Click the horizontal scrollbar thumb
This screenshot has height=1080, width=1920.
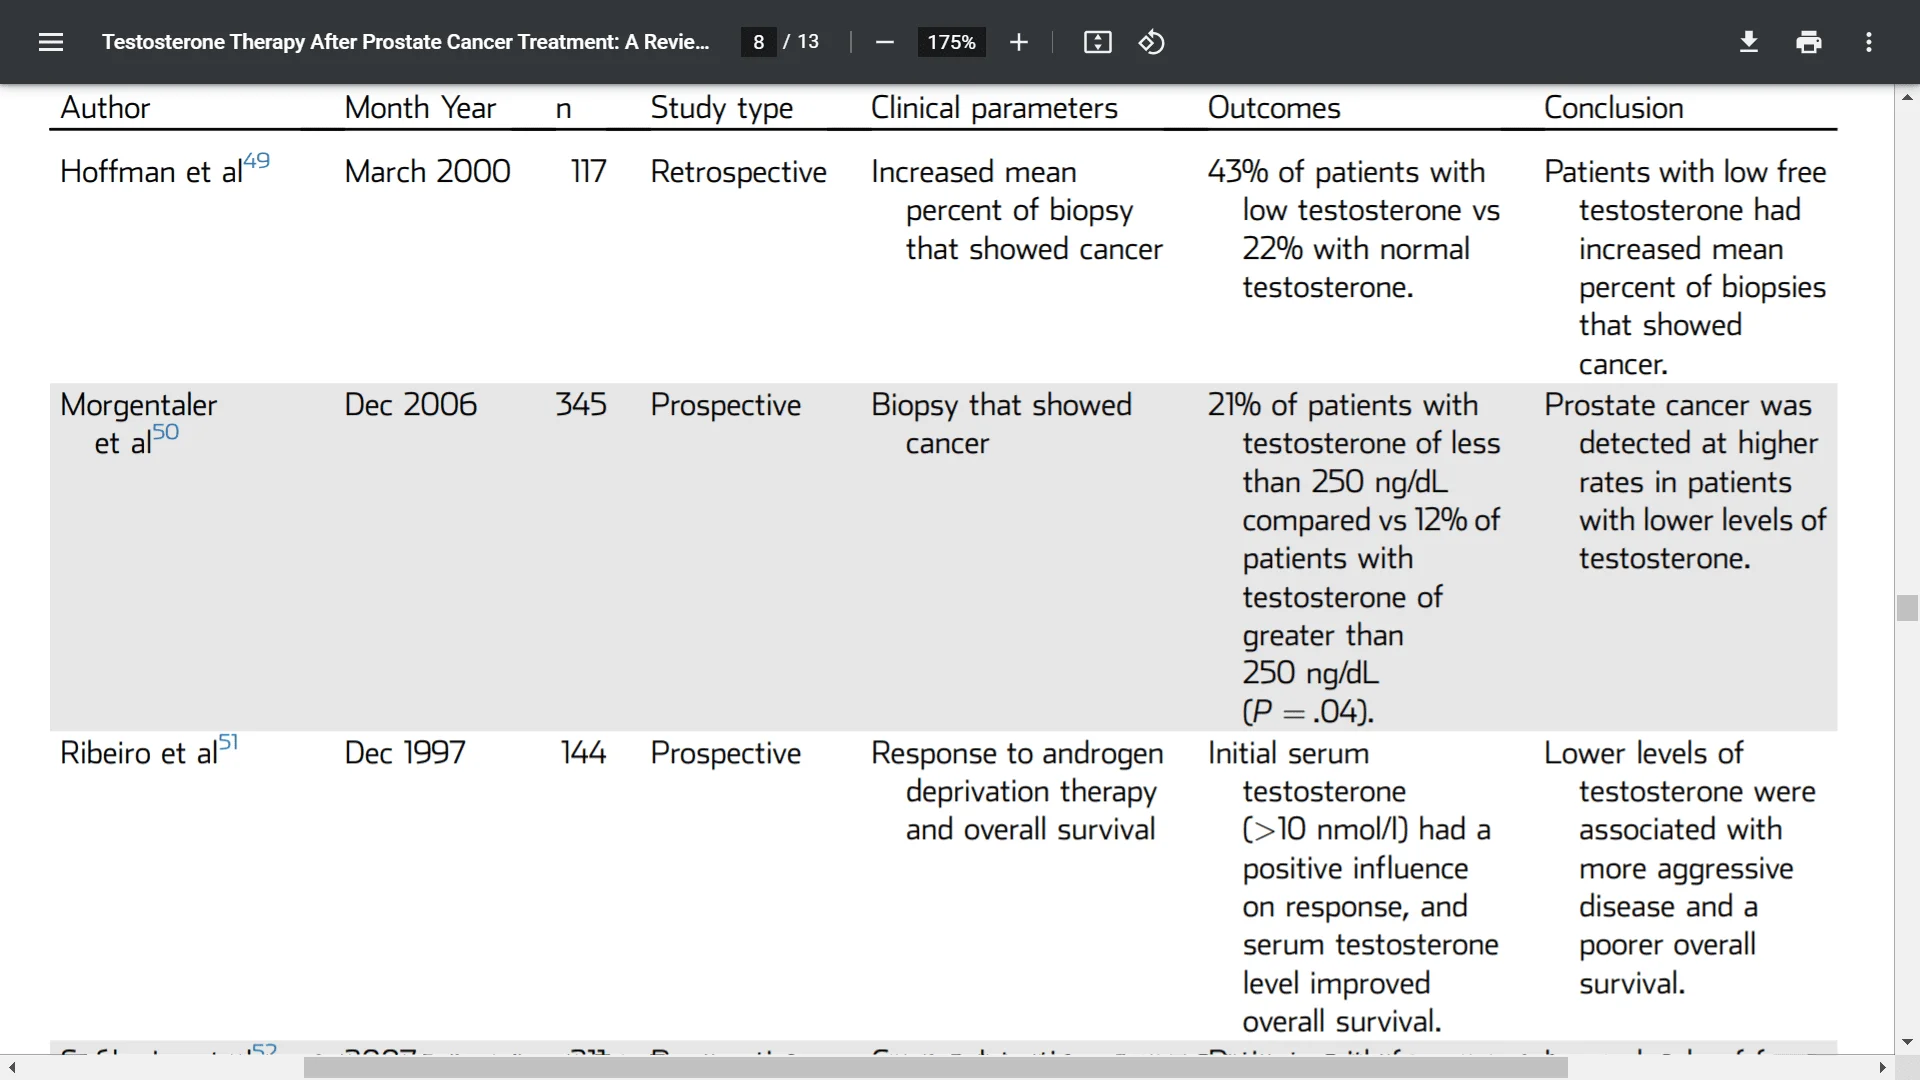click(935, 1068)
